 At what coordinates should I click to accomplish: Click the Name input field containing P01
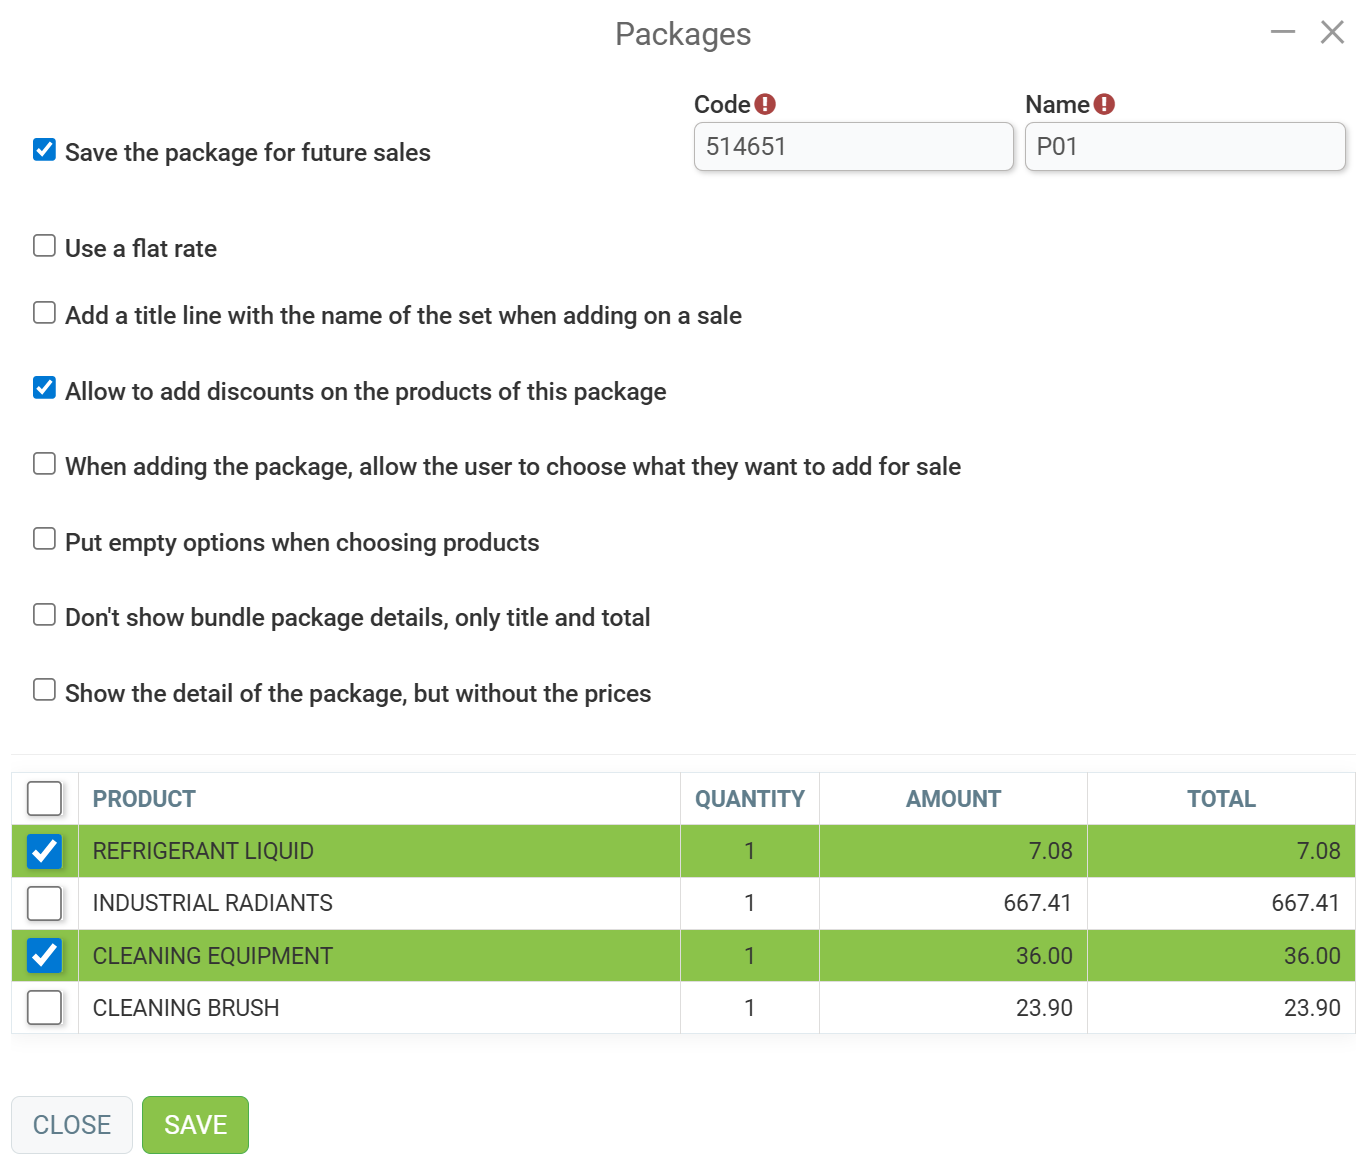point(1185,147)
